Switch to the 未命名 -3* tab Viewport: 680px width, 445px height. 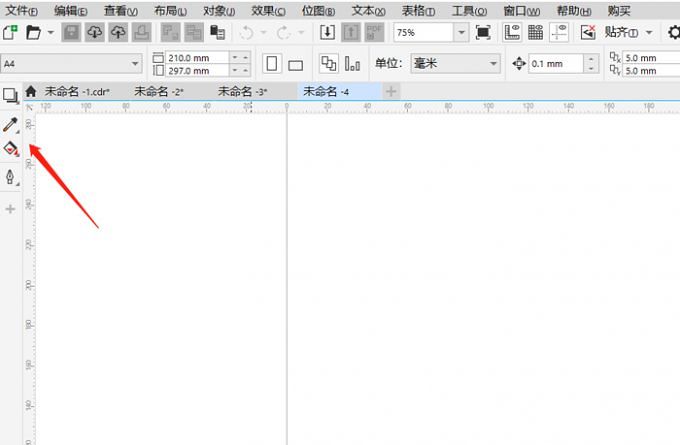(242, 91)
